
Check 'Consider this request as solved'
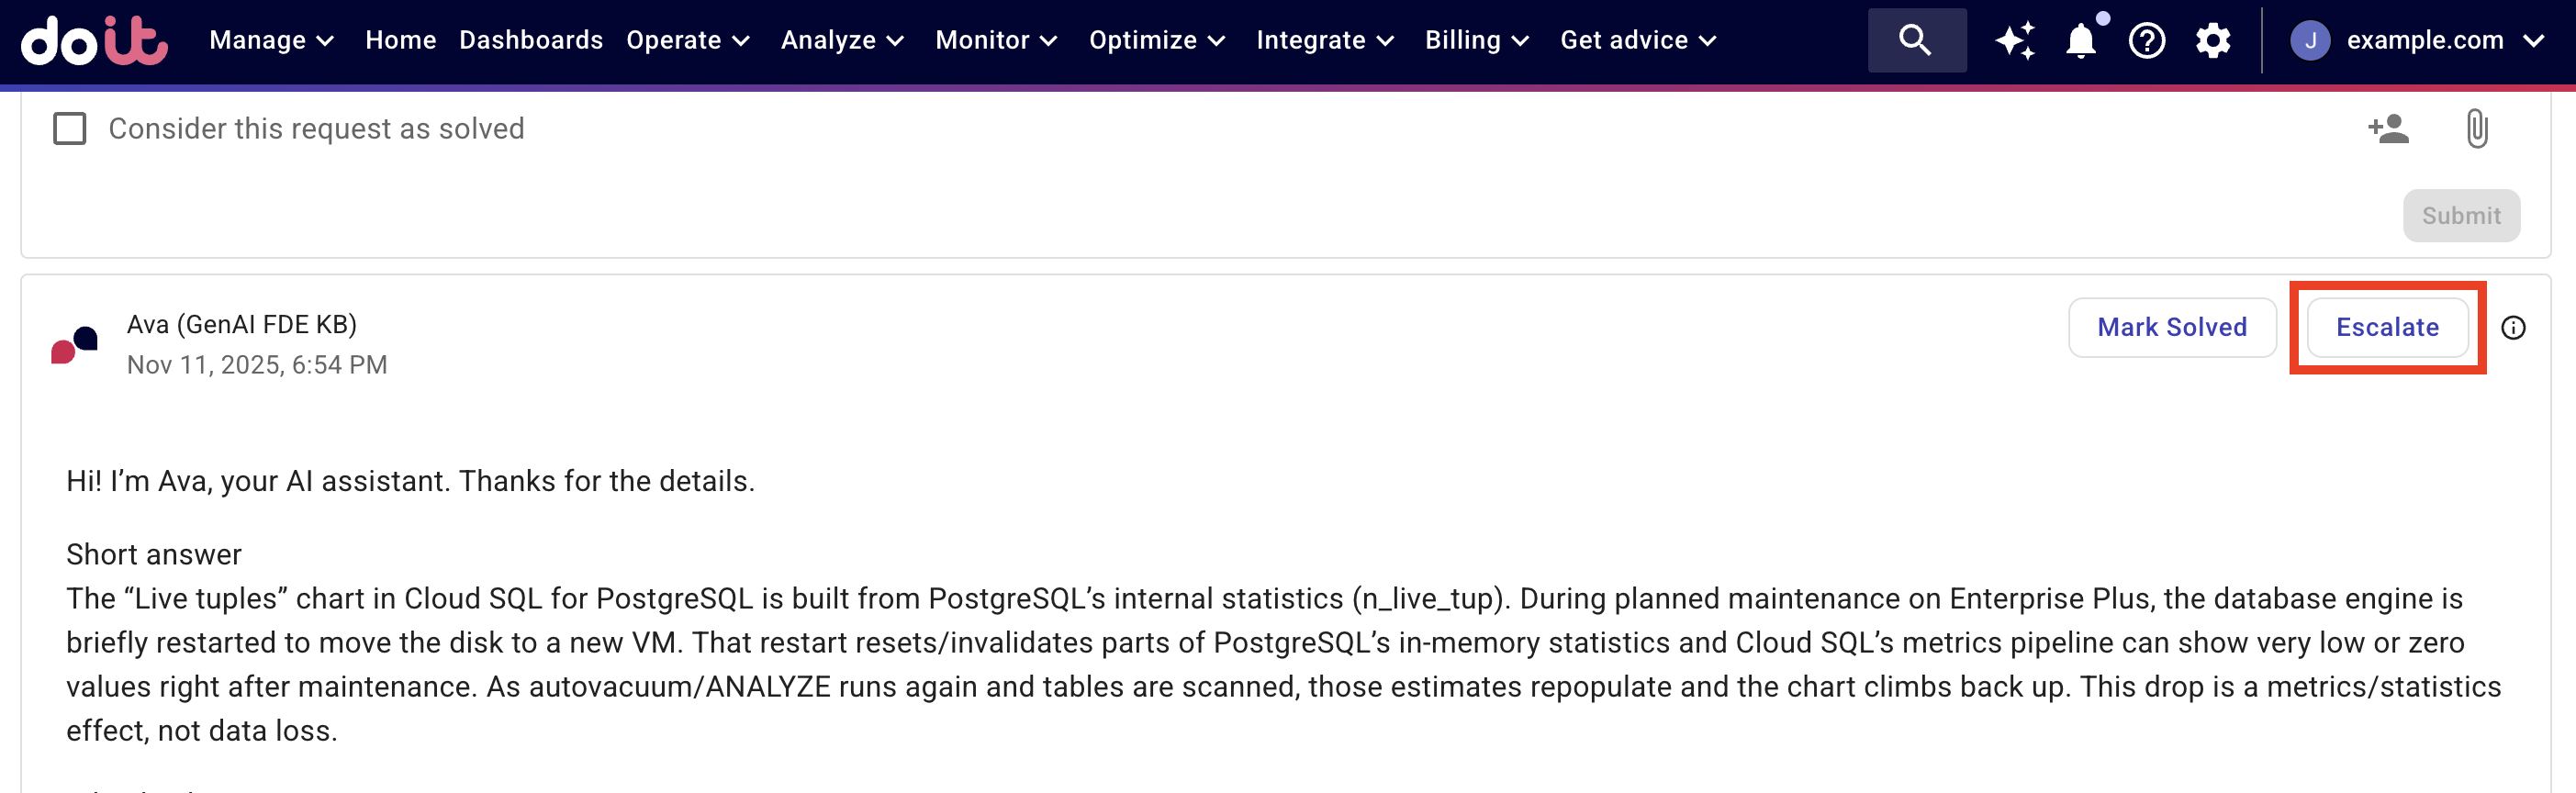70,129
